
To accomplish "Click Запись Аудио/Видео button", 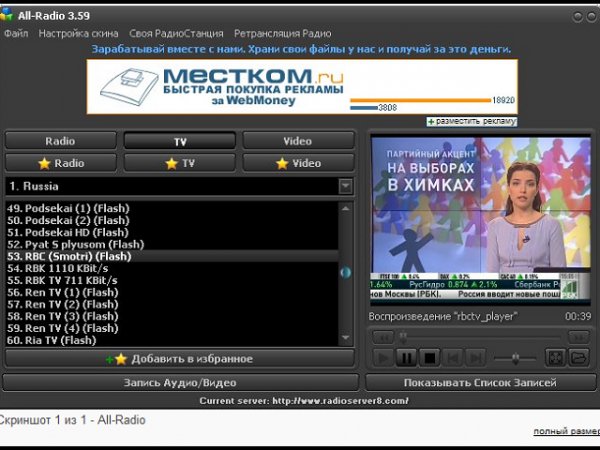I will pos(180,383).
